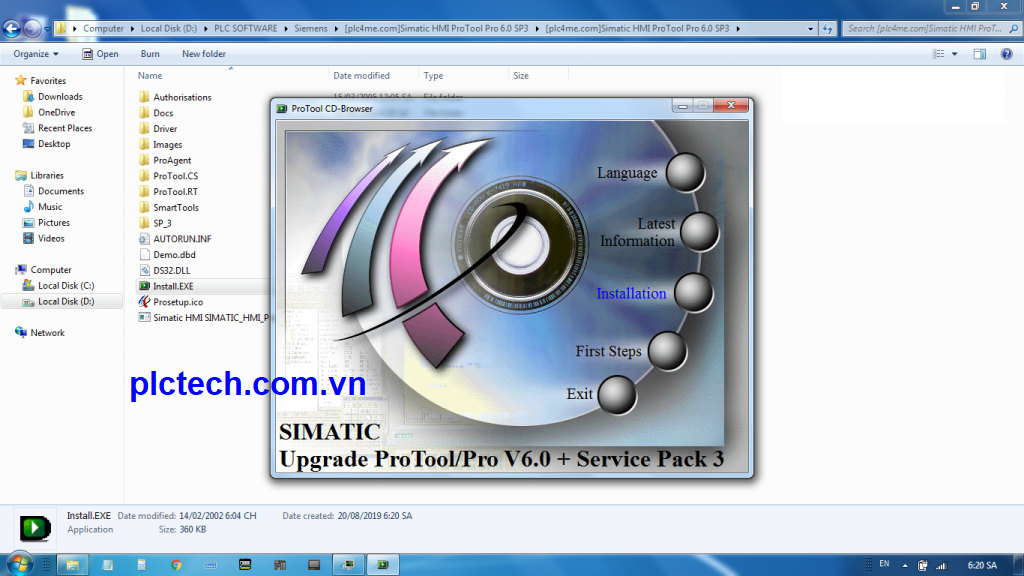Click the Siemens breadcrumb segment

pyautogui.click(x=311, y=29)
